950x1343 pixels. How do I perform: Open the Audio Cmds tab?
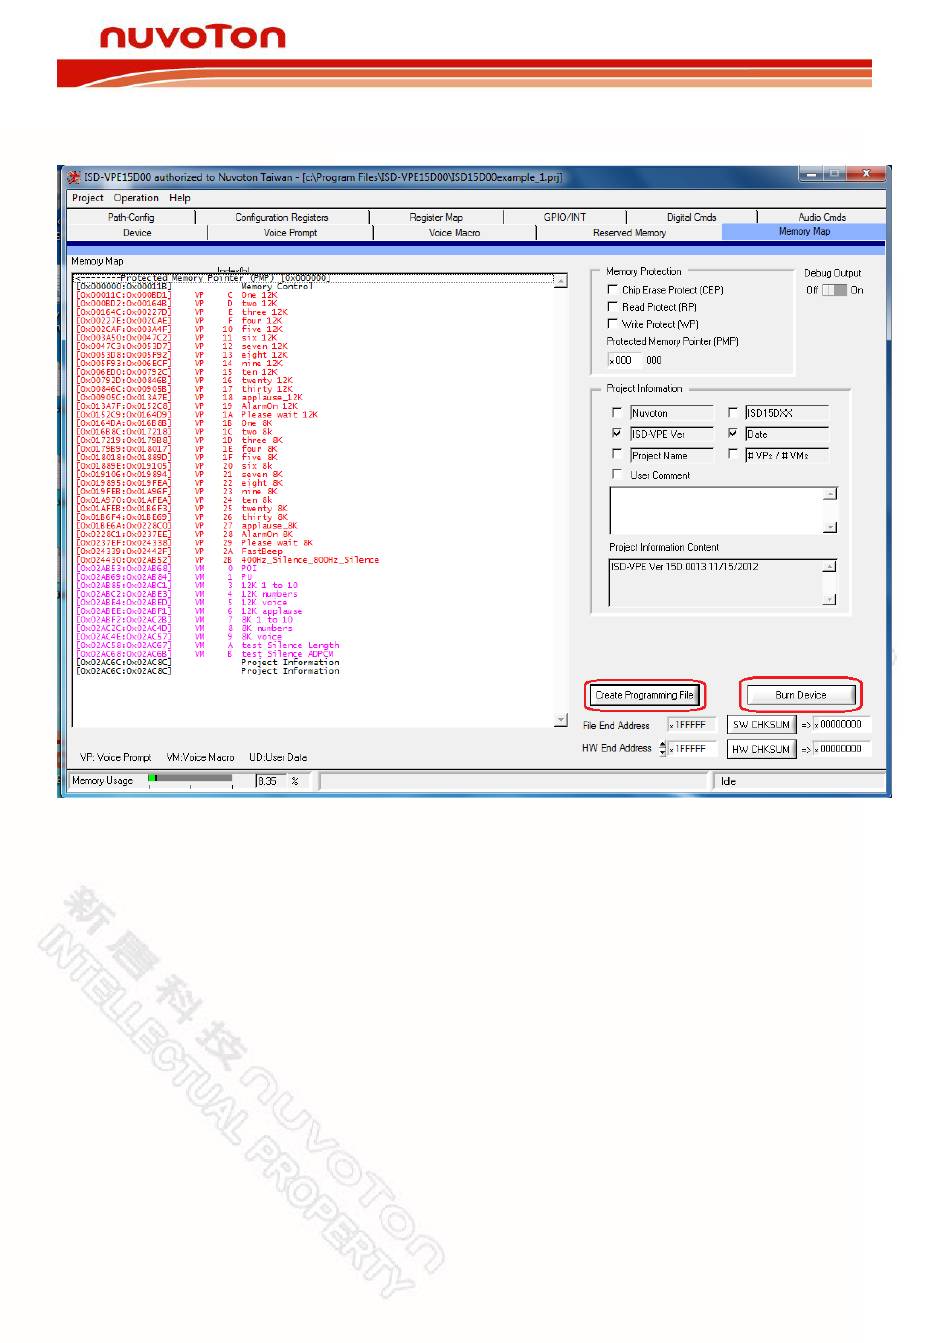coord(822,217)
